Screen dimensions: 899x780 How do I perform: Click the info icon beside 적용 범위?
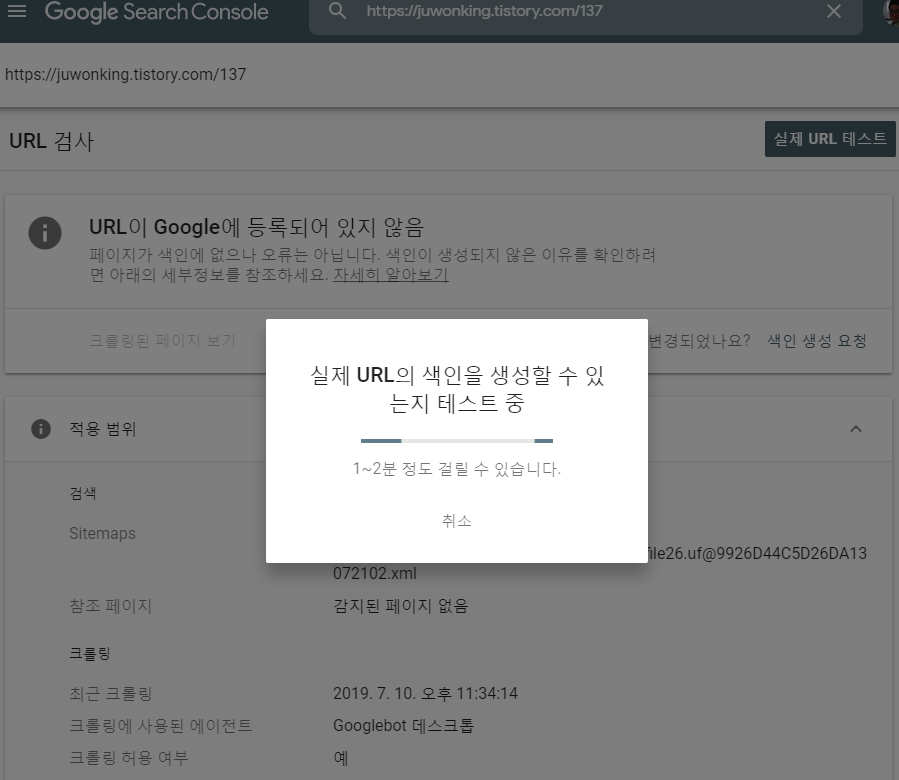(x=41, y=428)
